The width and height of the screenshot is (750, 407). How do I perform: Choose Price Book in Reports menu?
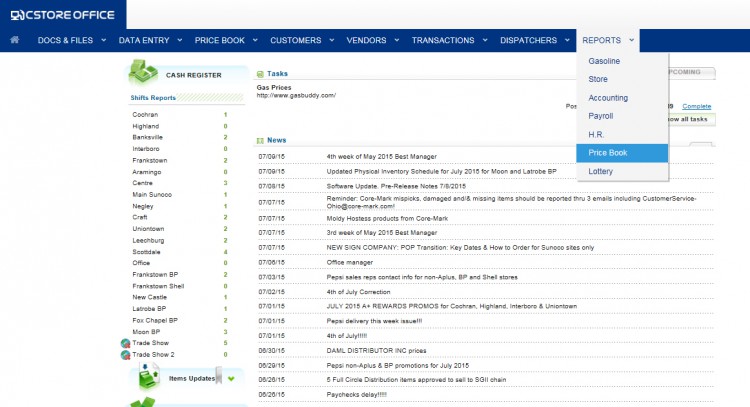pyautogui.click(x=622, y=153)
